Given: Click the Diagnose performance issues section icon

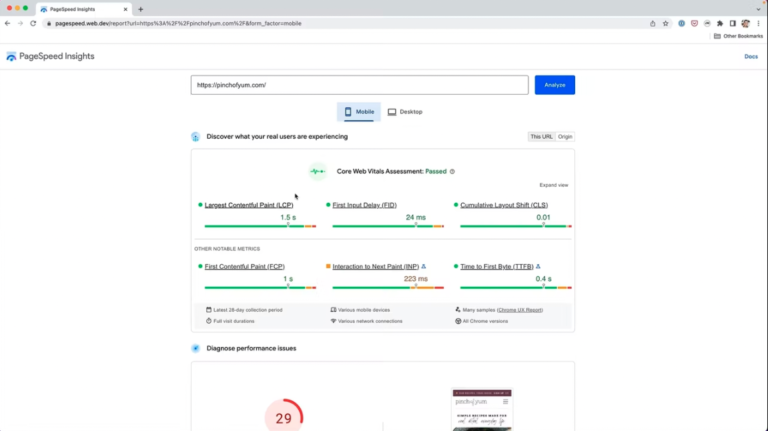Looking at the screenshot, I should pyautogui.click(x=195, y=348).
